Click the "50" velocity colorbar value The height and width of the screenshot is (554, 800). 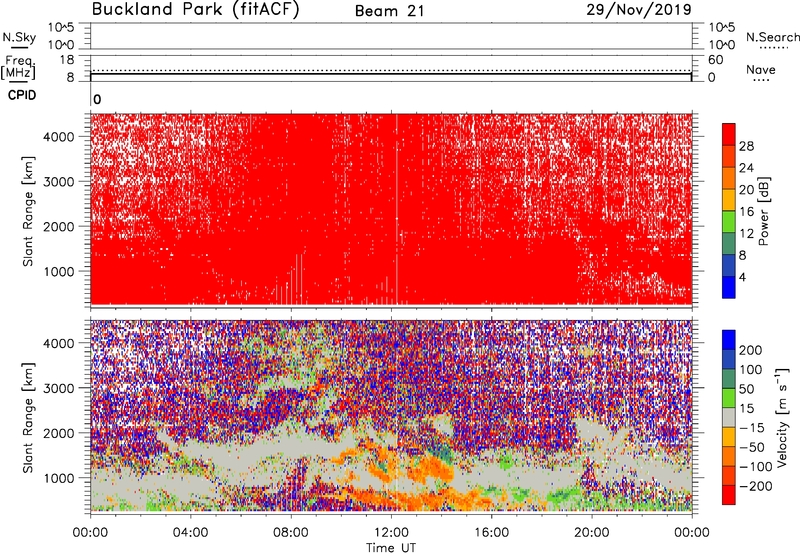(x=746, y=389)
